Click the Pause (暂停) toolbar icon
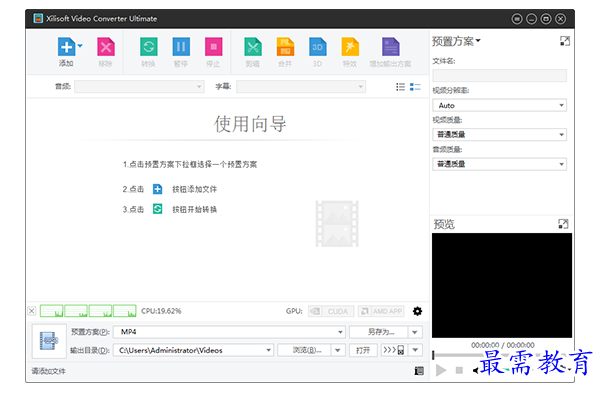This screenshot has height=394, width=601. coord(181,47)
